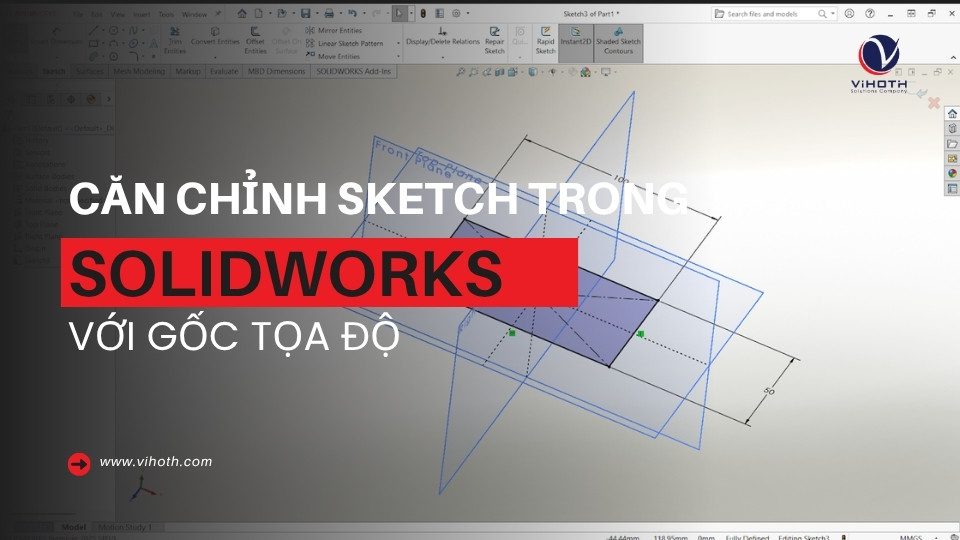Select the Offset Entities tool

coord(255,41)
